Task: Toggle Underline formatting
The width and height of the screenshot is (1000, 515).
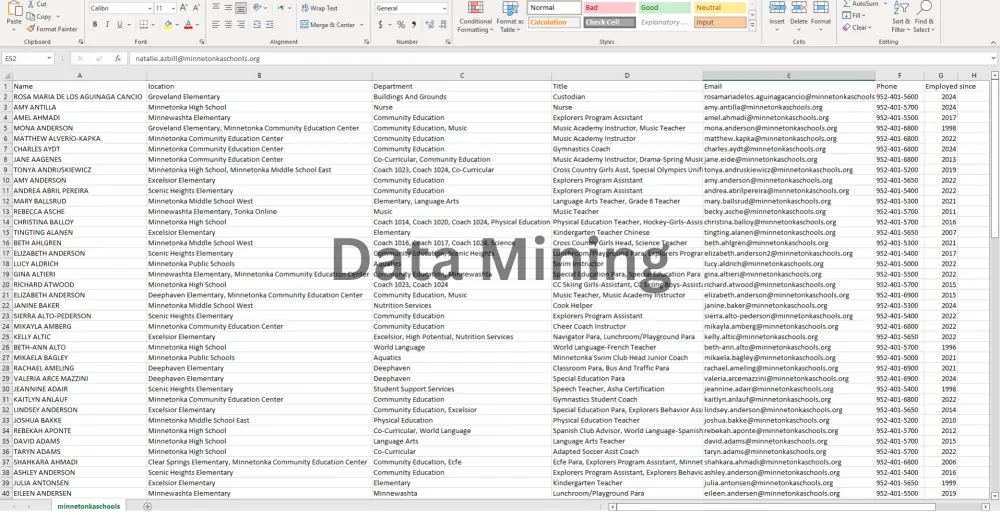Action: click(119, 25)
